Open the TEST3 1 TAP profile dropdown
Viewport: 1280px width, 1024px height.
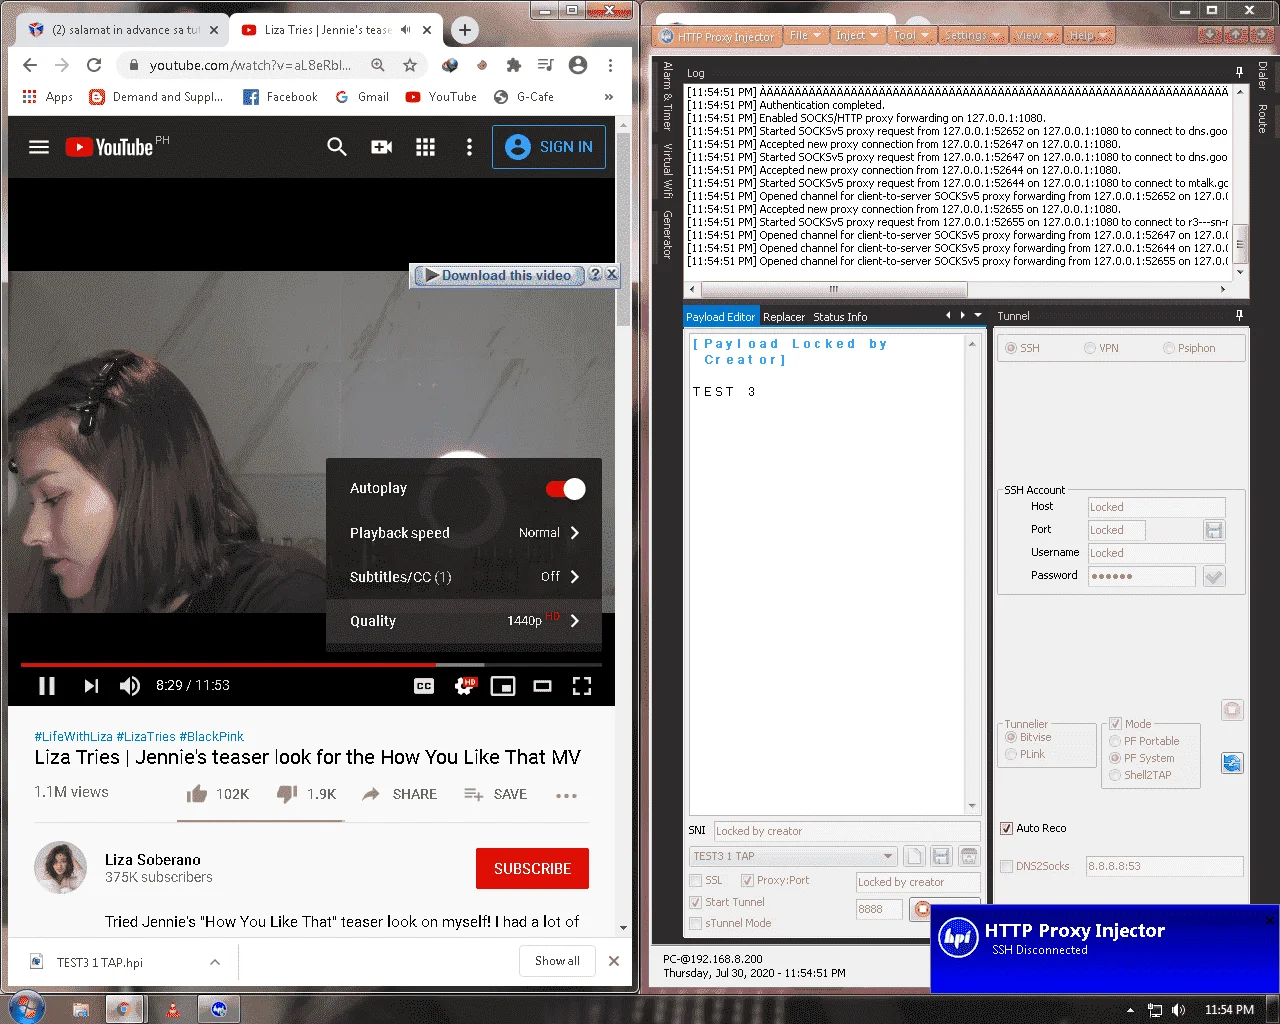click(x=793, y=856)
